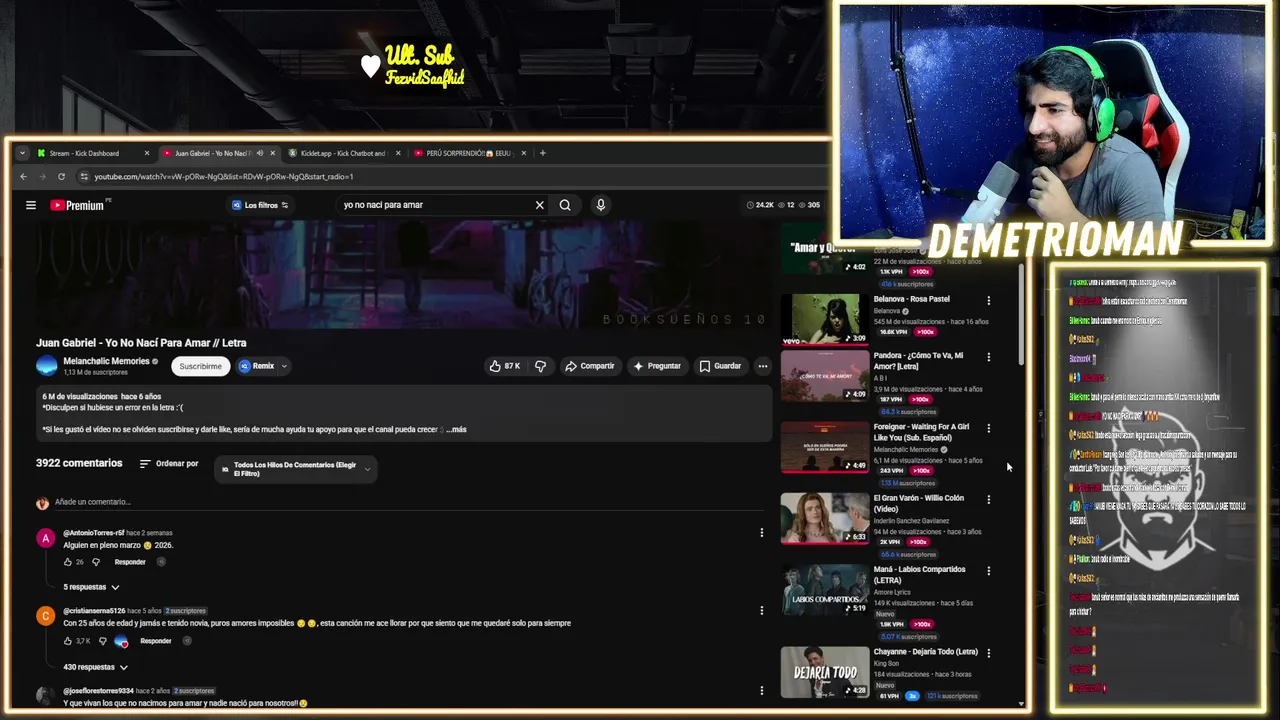Screen dimensions: 1280x720
Task: Expand 5 respuestas replies
Action: [91, 587]
